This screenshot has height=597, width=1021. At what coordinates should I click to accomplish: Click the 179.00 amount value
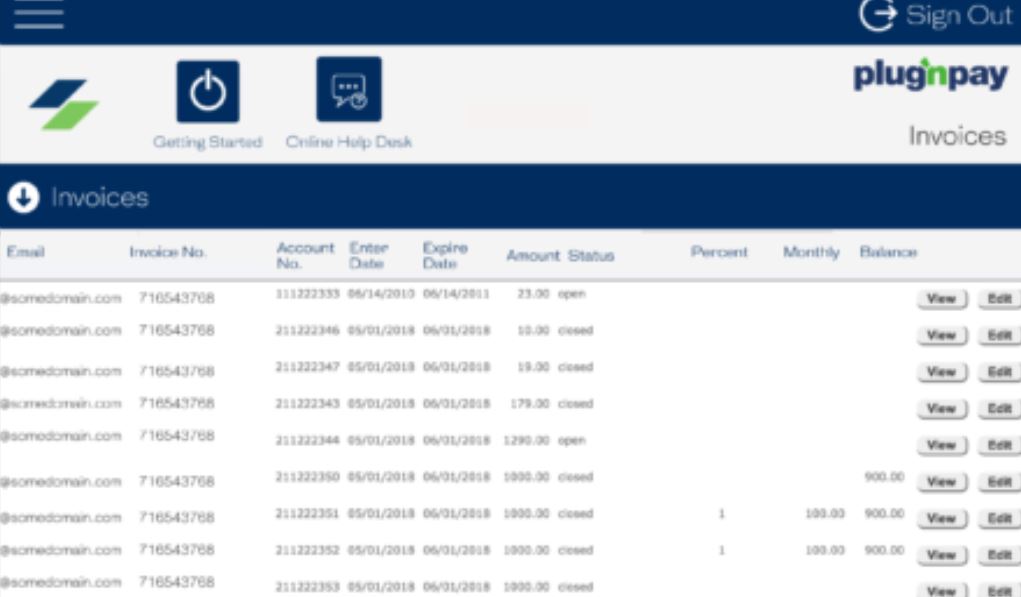[530, 404]
